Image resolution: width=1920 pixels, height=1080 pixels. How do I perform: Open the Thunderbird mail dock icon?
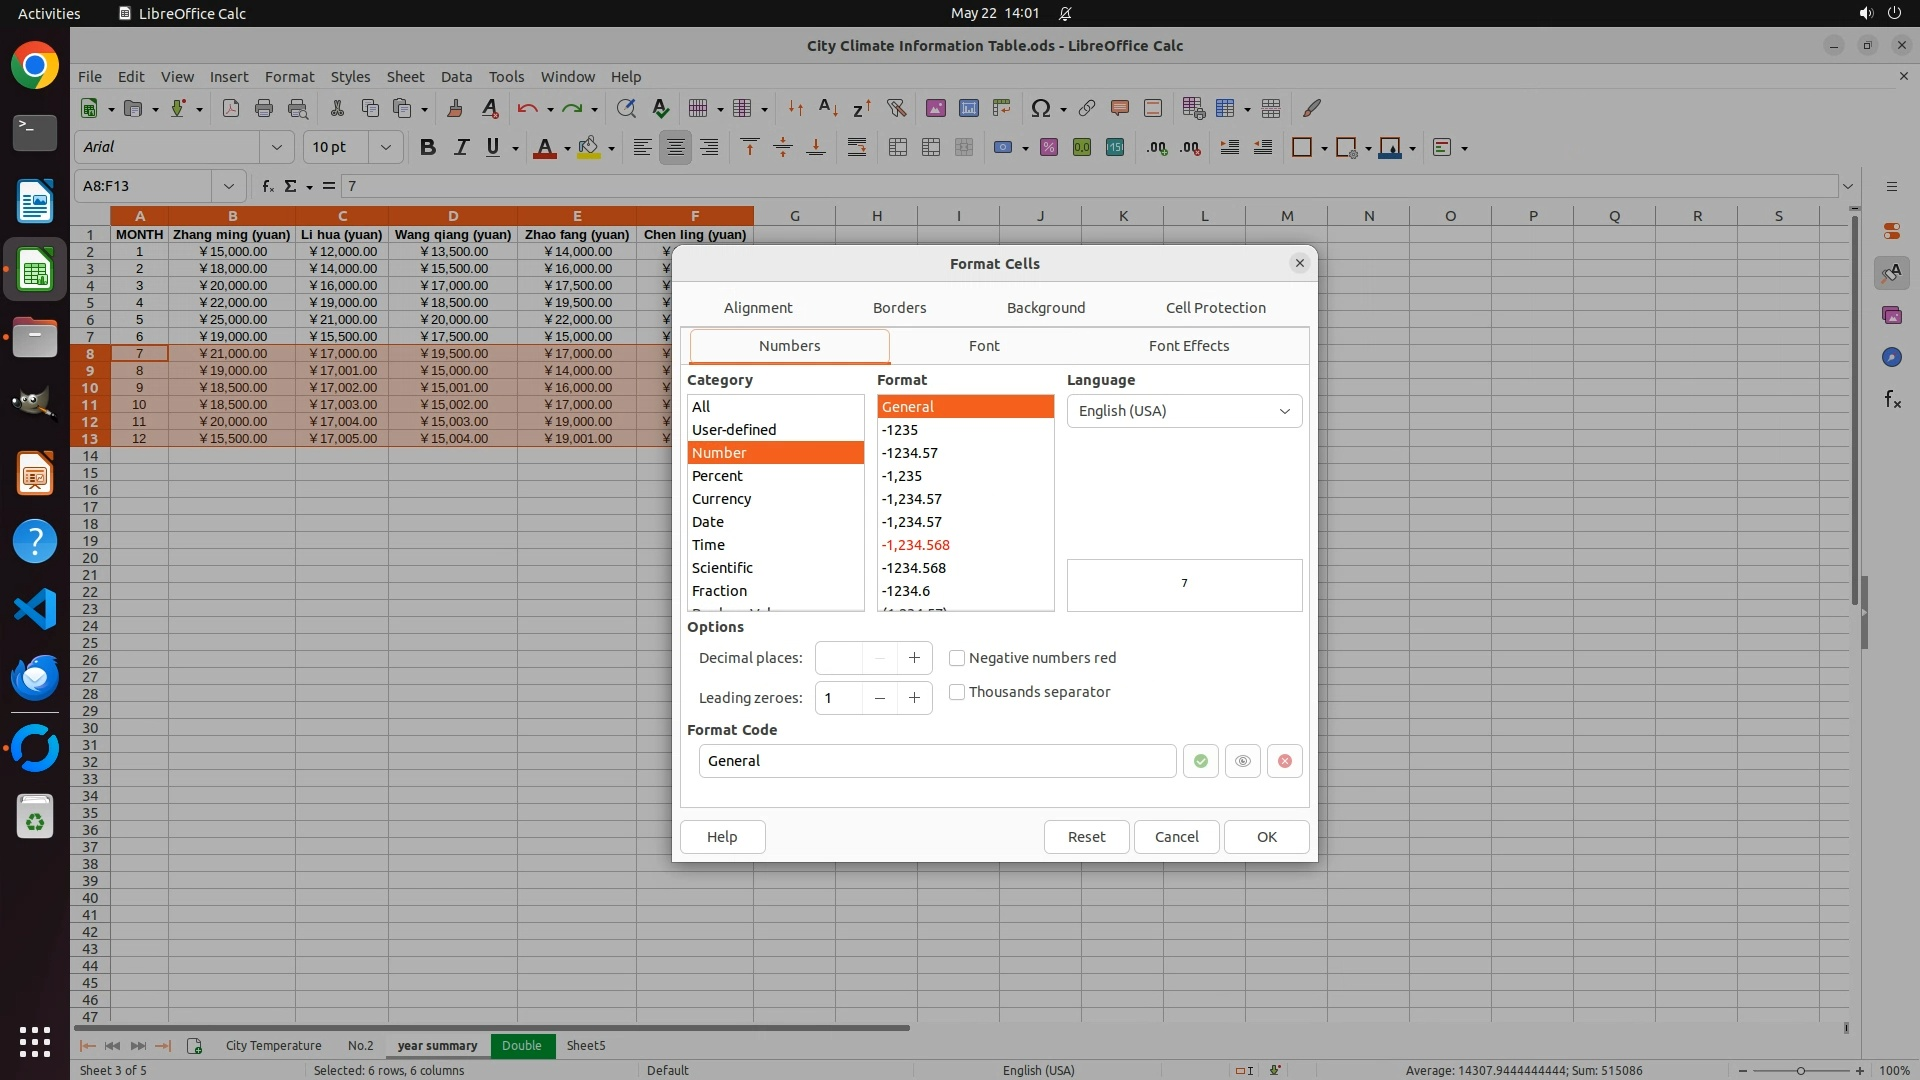pos(35,678)
